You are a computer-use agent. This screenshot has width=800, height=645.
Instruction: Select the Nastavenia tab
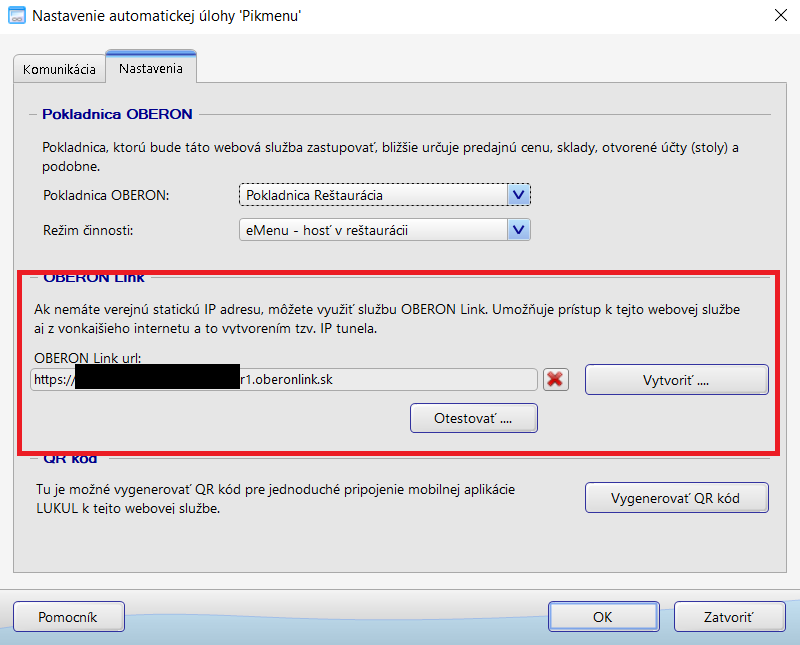coord(151,68)
